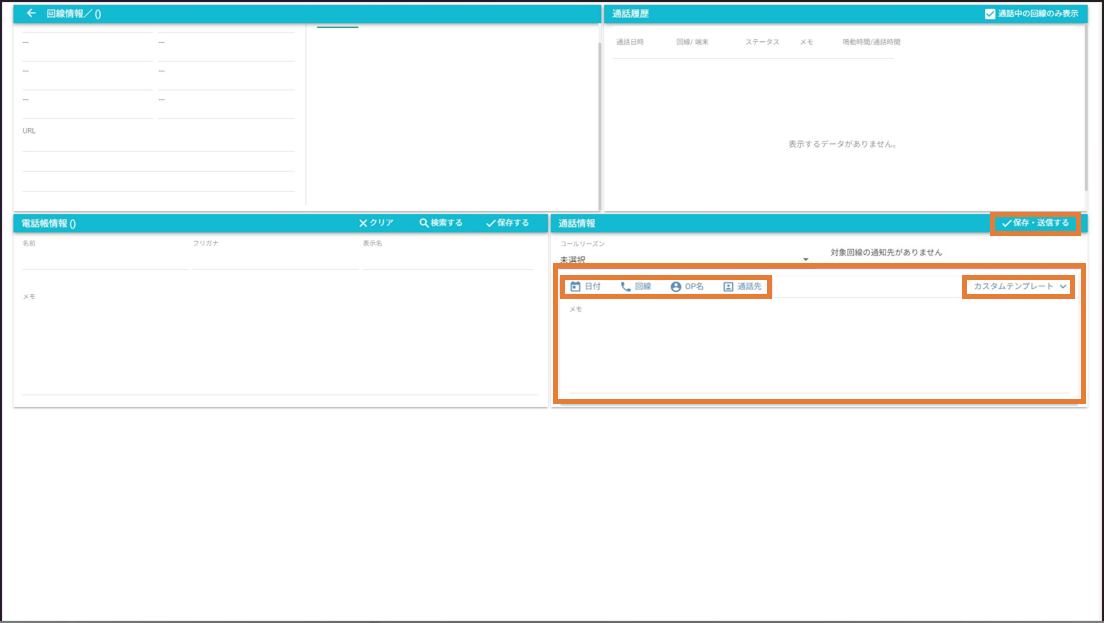Click the 名前 field in 電話帳情報

pos(105,261)
